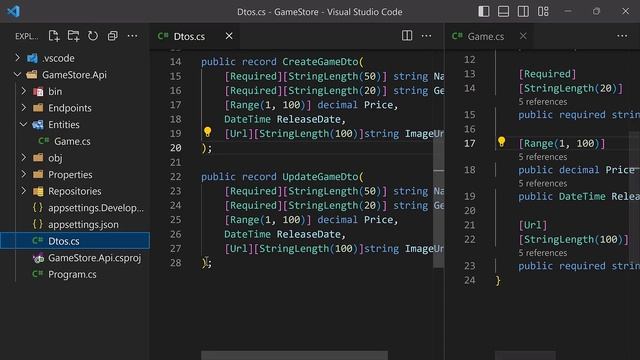Click ReleaseDate on line 18 of Dtos.cs
The width and height of the screenshot is (640, 360).
(308, 119)
